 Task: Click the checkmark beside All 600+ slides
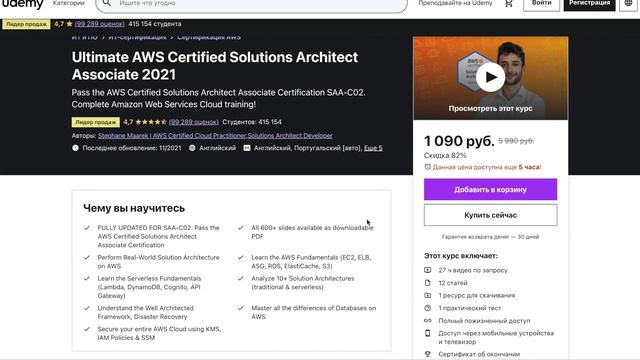click(241, 228)
